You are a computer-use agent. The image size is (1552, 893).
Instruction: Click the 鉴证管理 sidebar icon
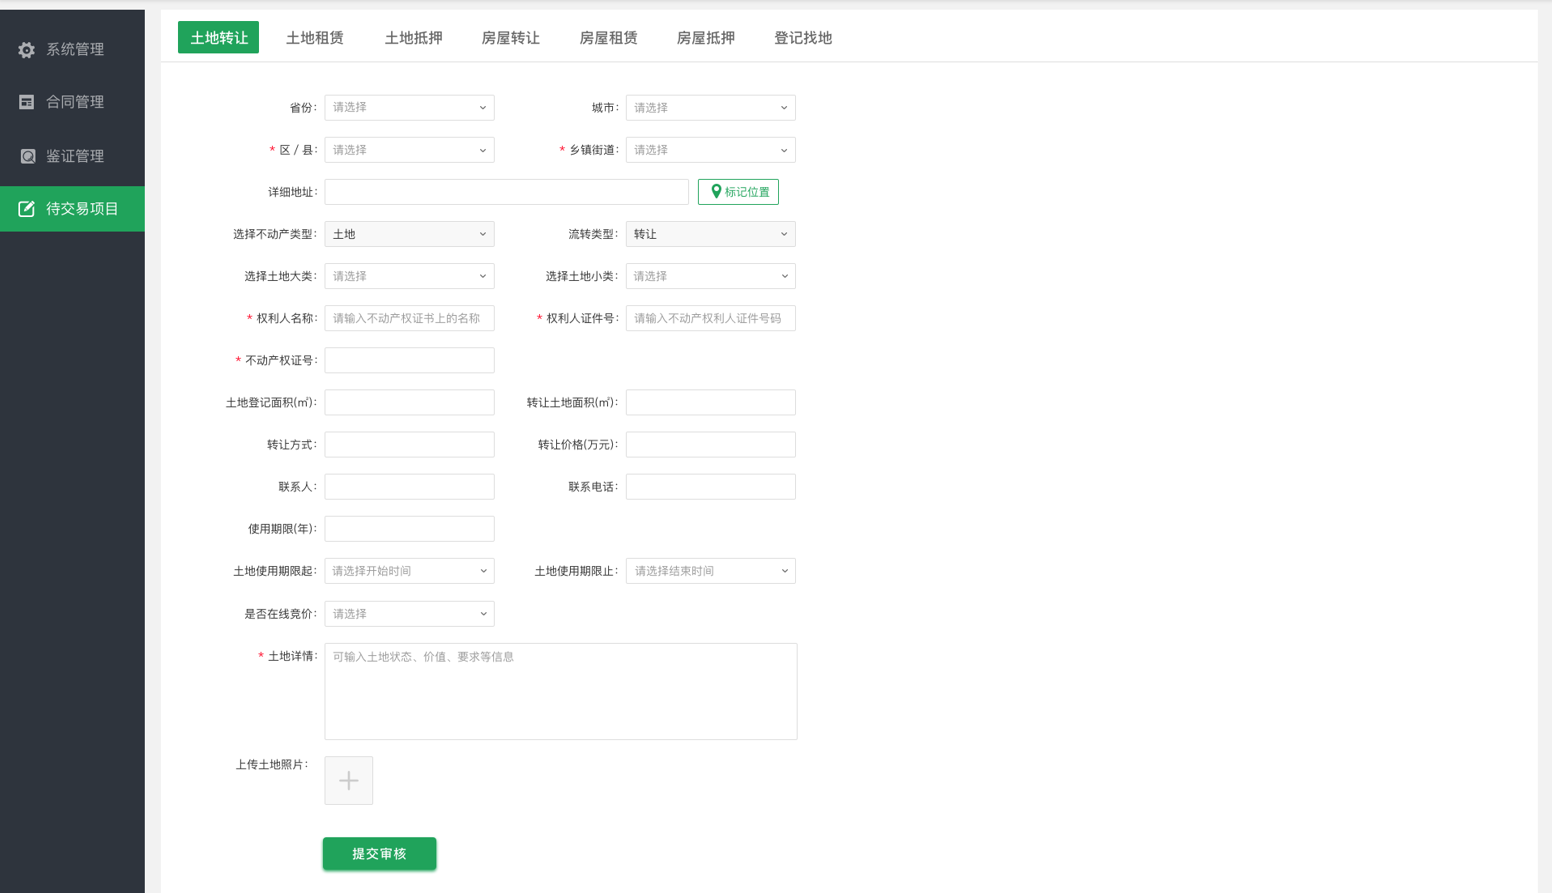click(x=27, y=156)
